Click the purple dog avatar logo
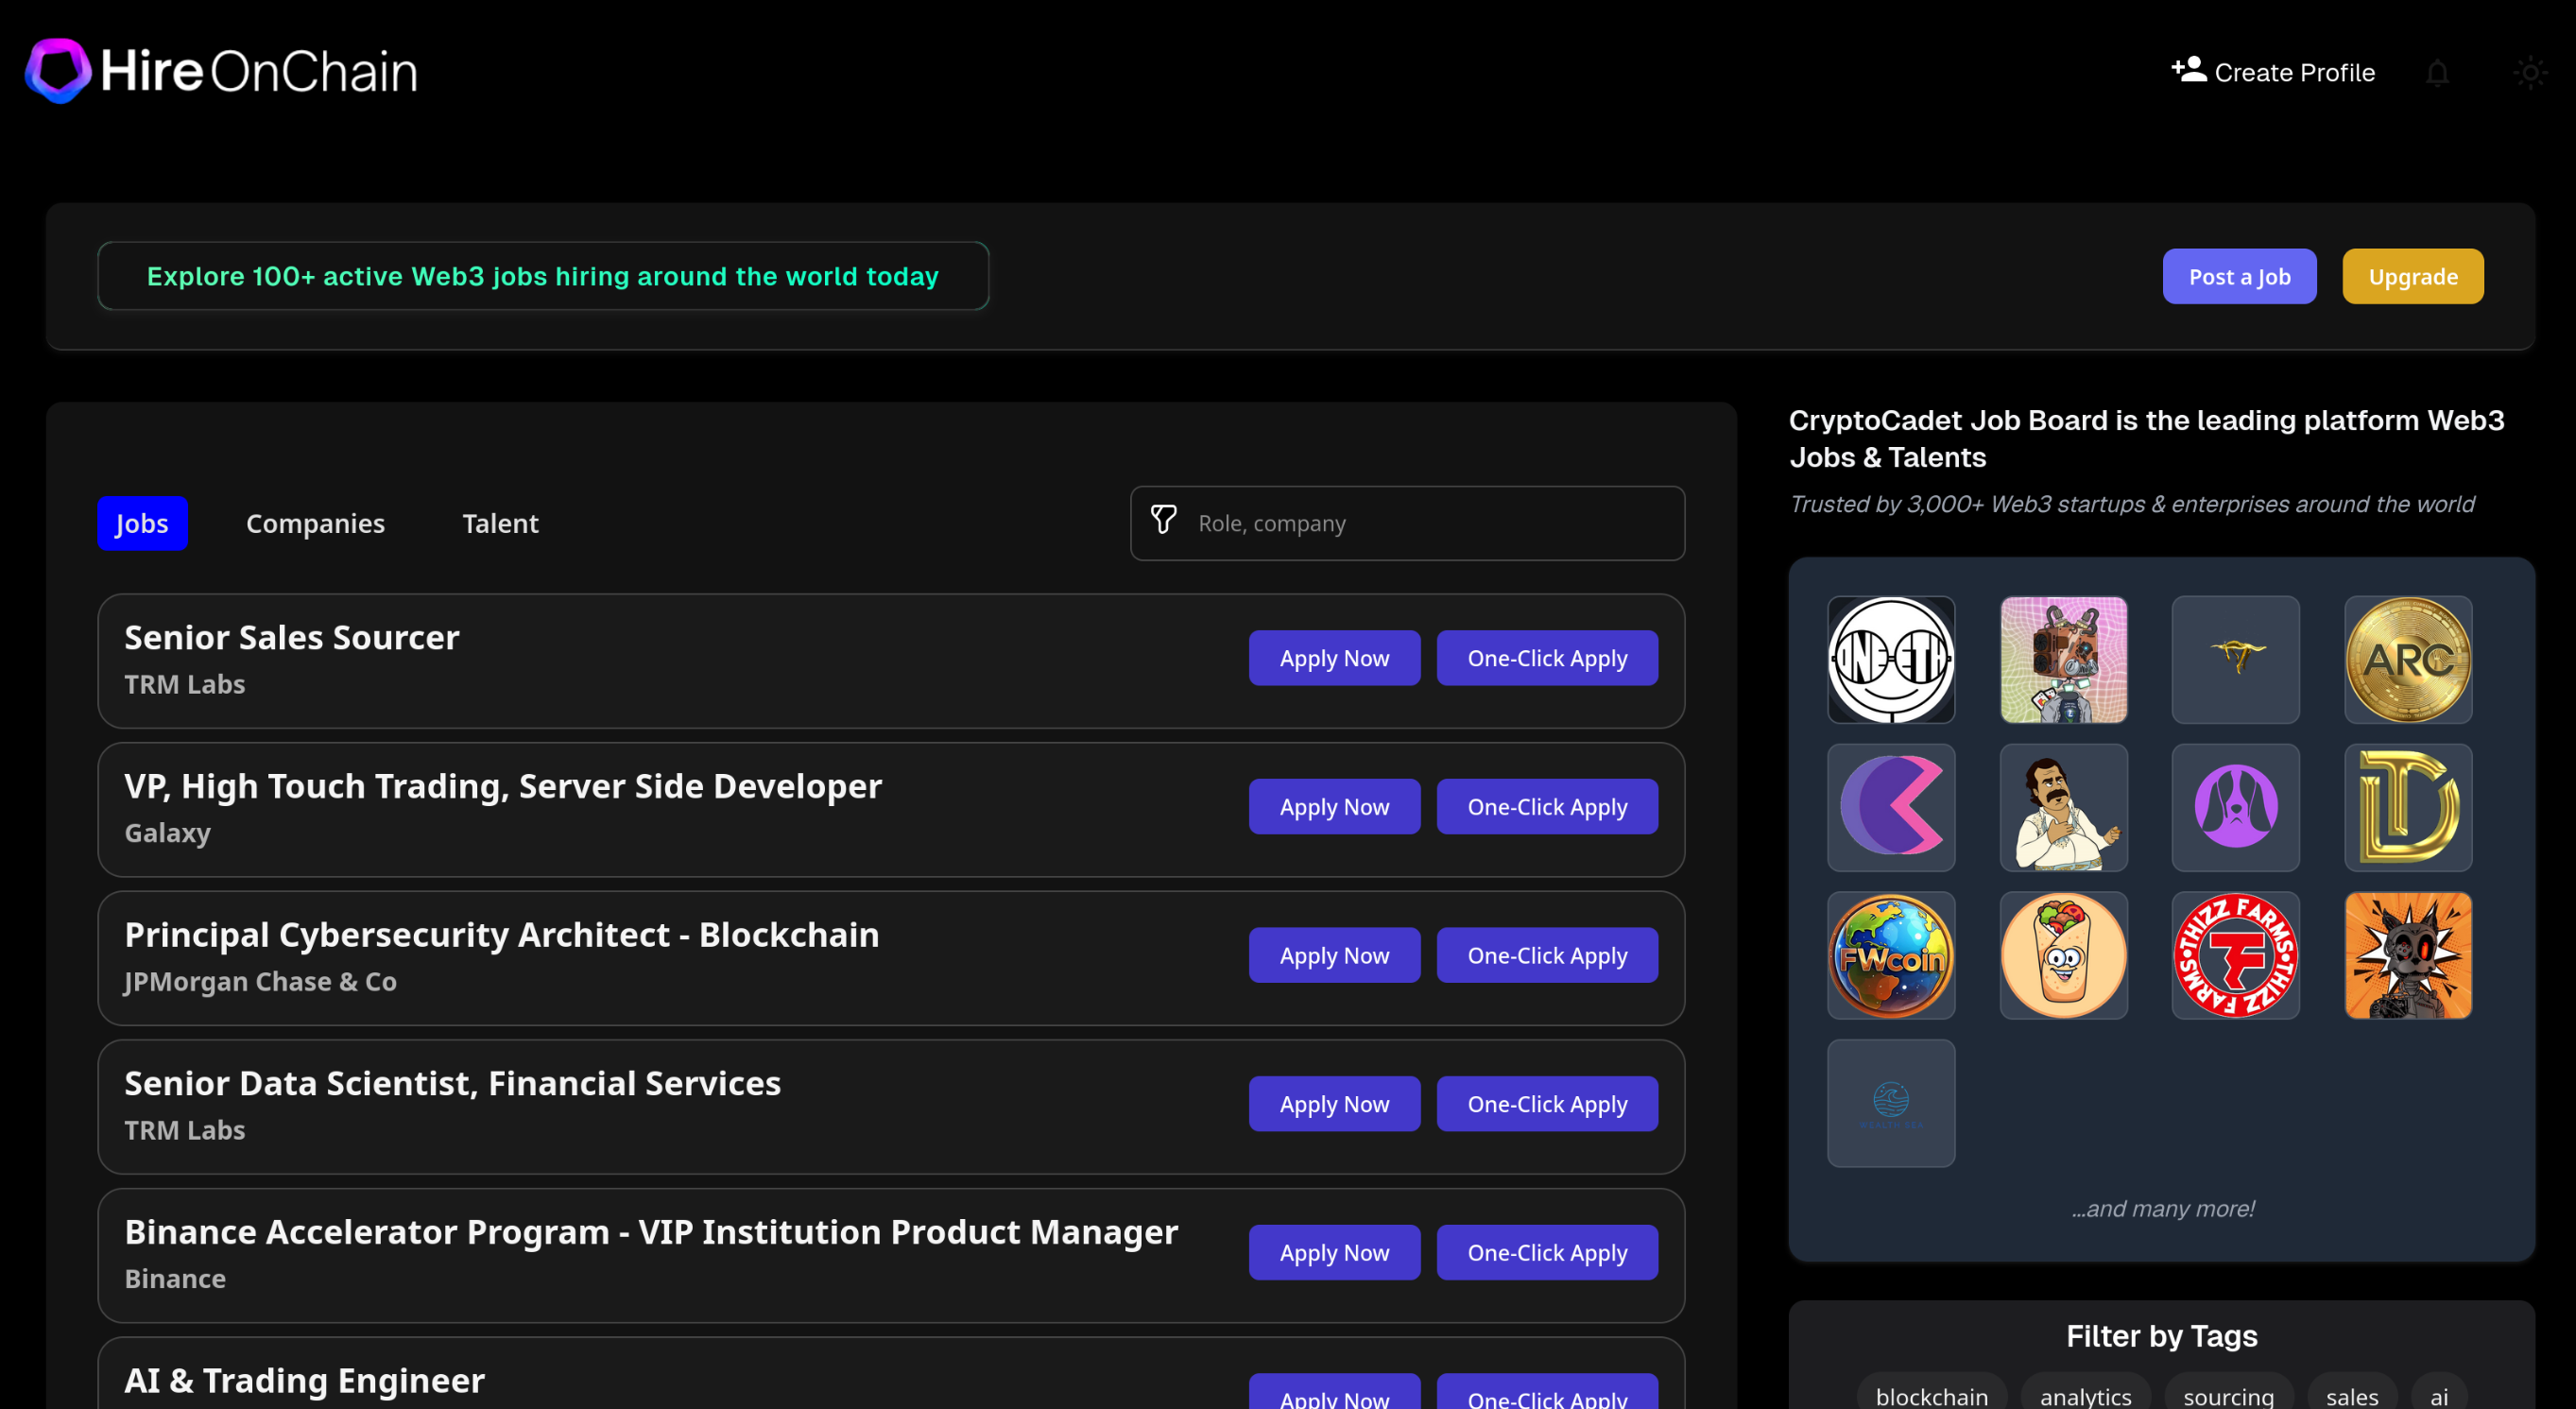The height and width of the screenshot is (1409, 2576). [x=2235, y=807]
